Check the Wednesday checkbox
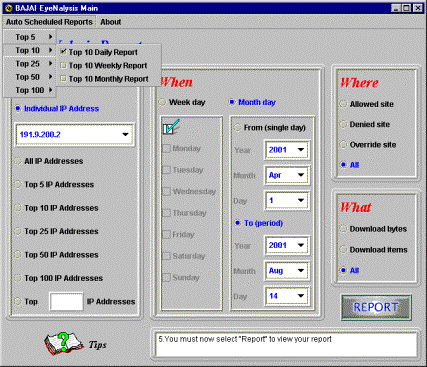This screenshot has height=367, width=427. [166, 192]
